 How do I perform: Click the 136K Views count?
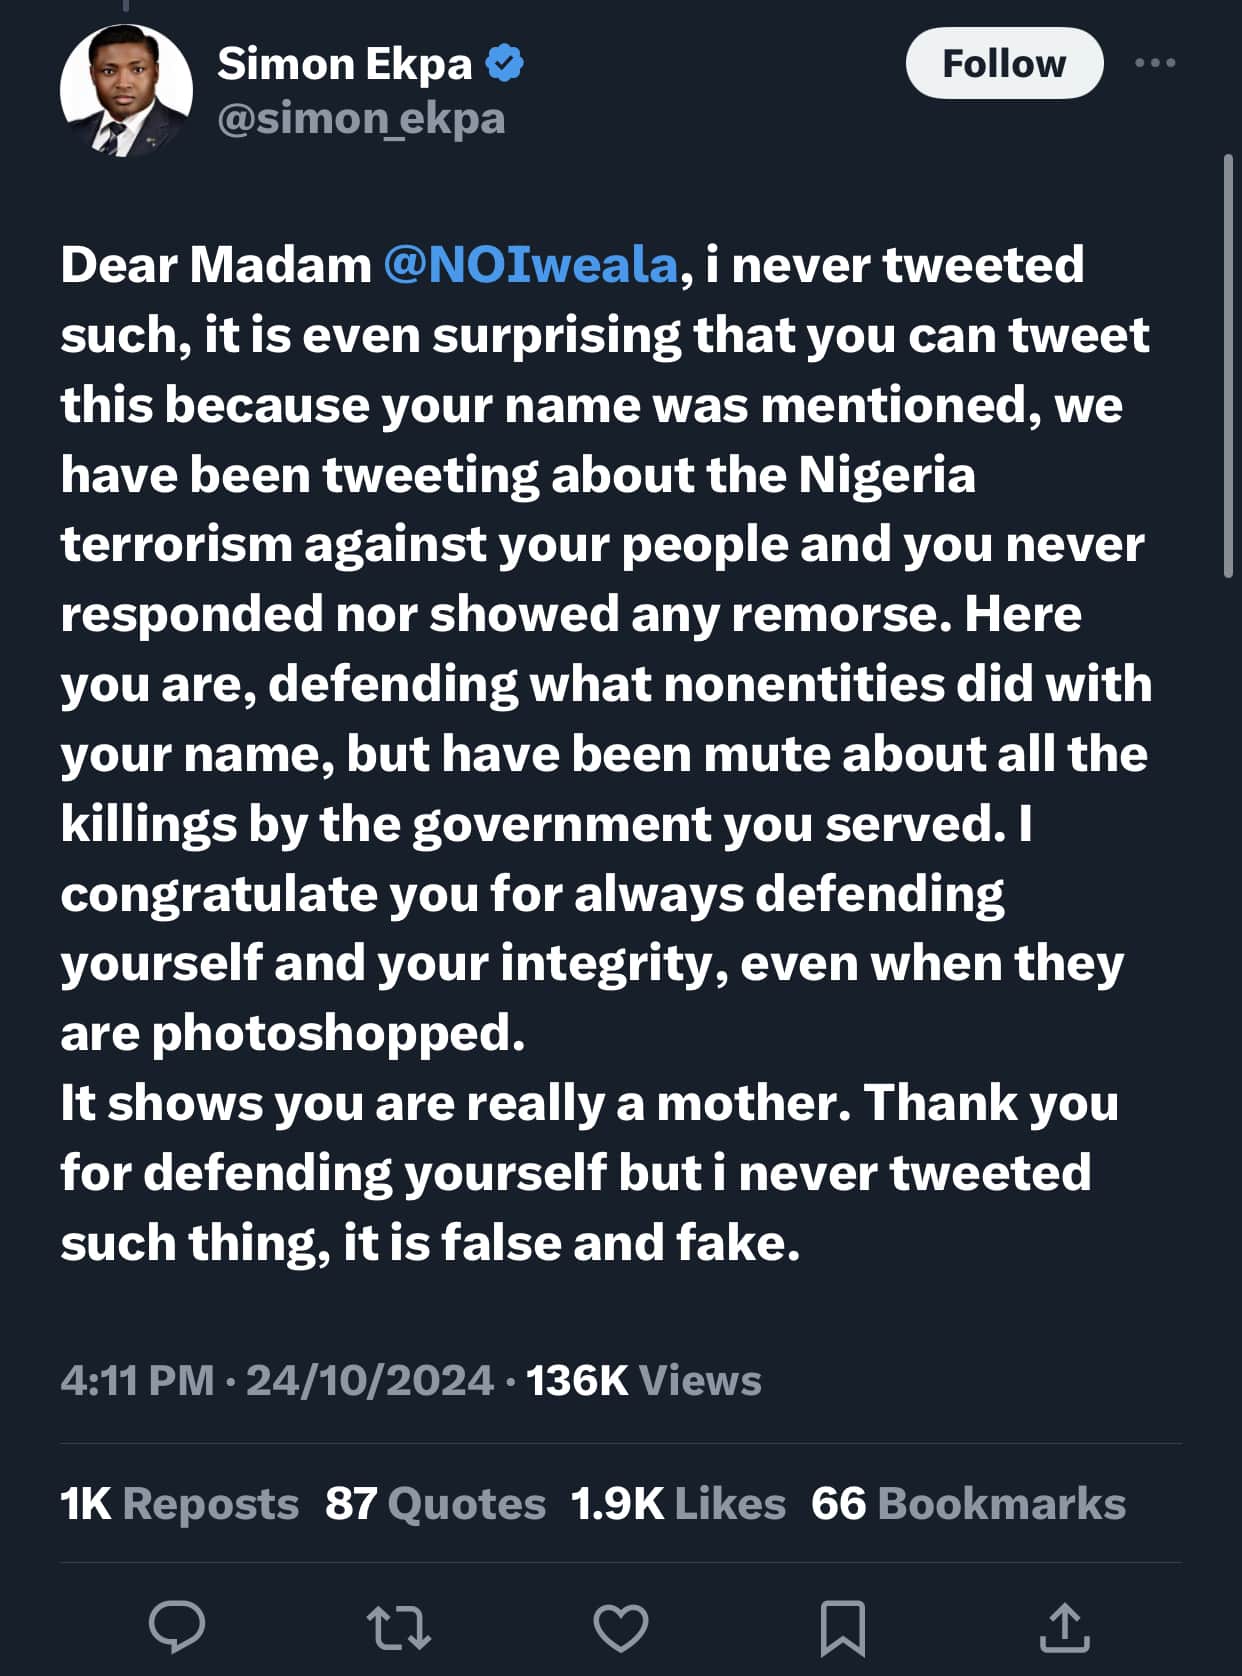[643, 1381]
